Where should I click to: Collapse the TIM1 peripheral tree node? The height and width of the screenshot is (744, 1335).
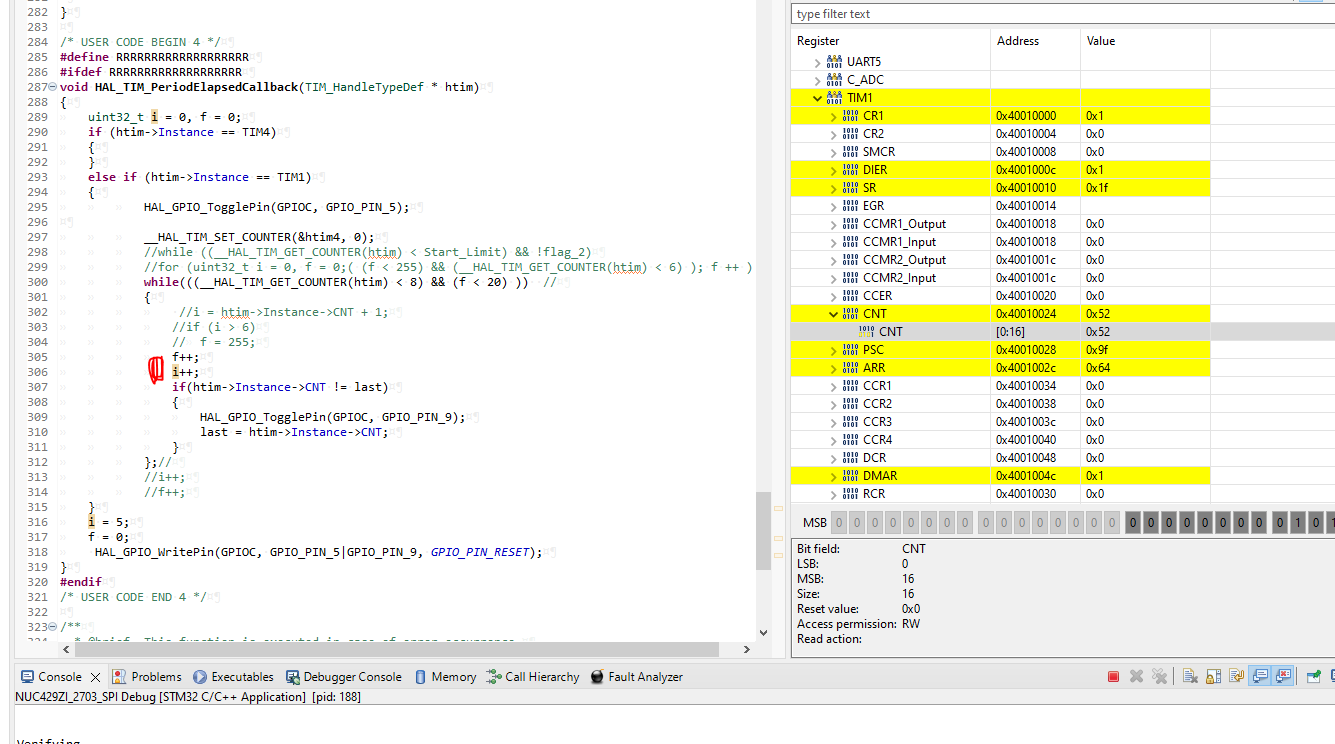tap(817, 98)
